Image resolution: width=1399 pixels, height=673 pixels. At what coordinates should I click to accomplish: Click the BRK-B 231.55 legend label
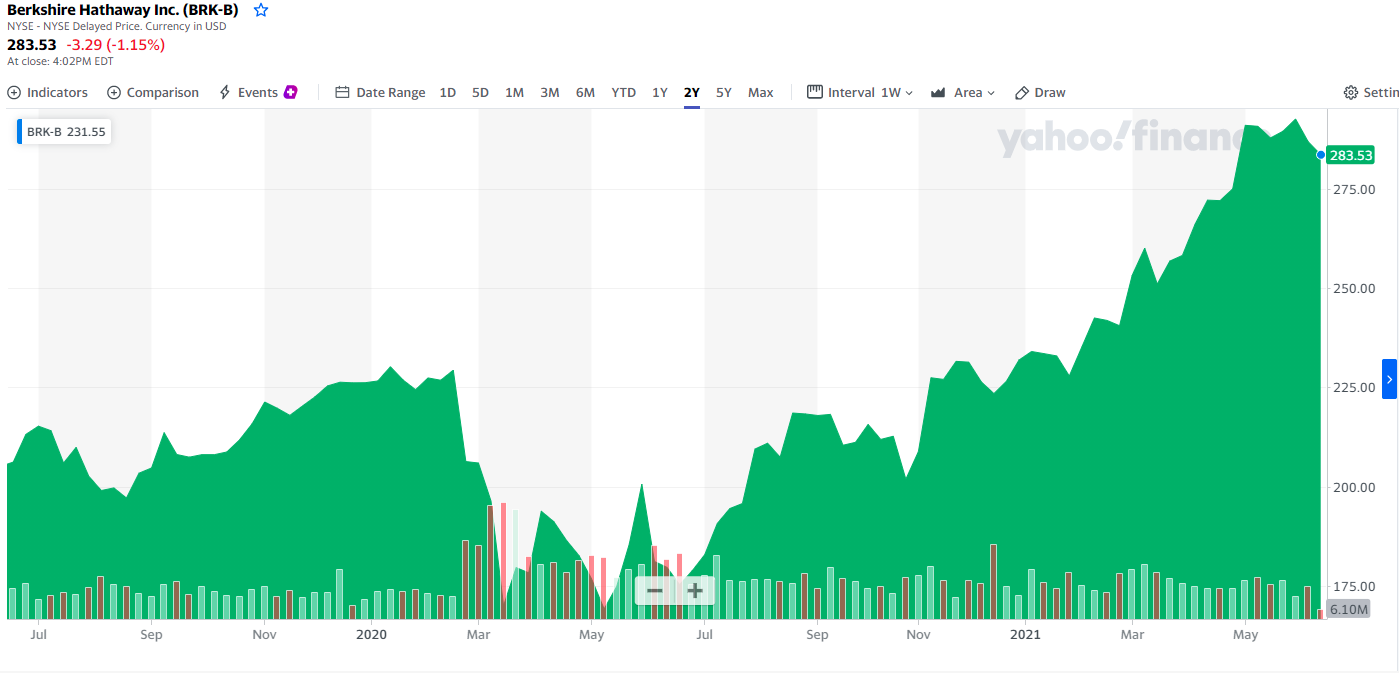coord(65,131)
